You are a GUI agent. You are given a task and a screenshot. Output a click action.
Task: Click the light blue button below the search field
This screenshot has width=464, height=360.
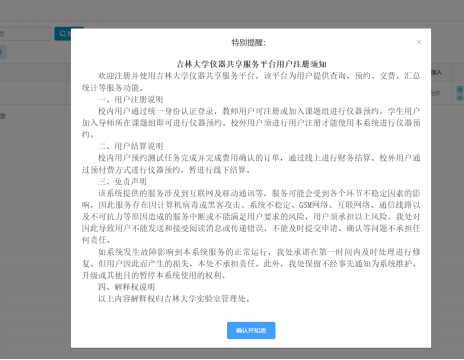click(x=3, y=52)
